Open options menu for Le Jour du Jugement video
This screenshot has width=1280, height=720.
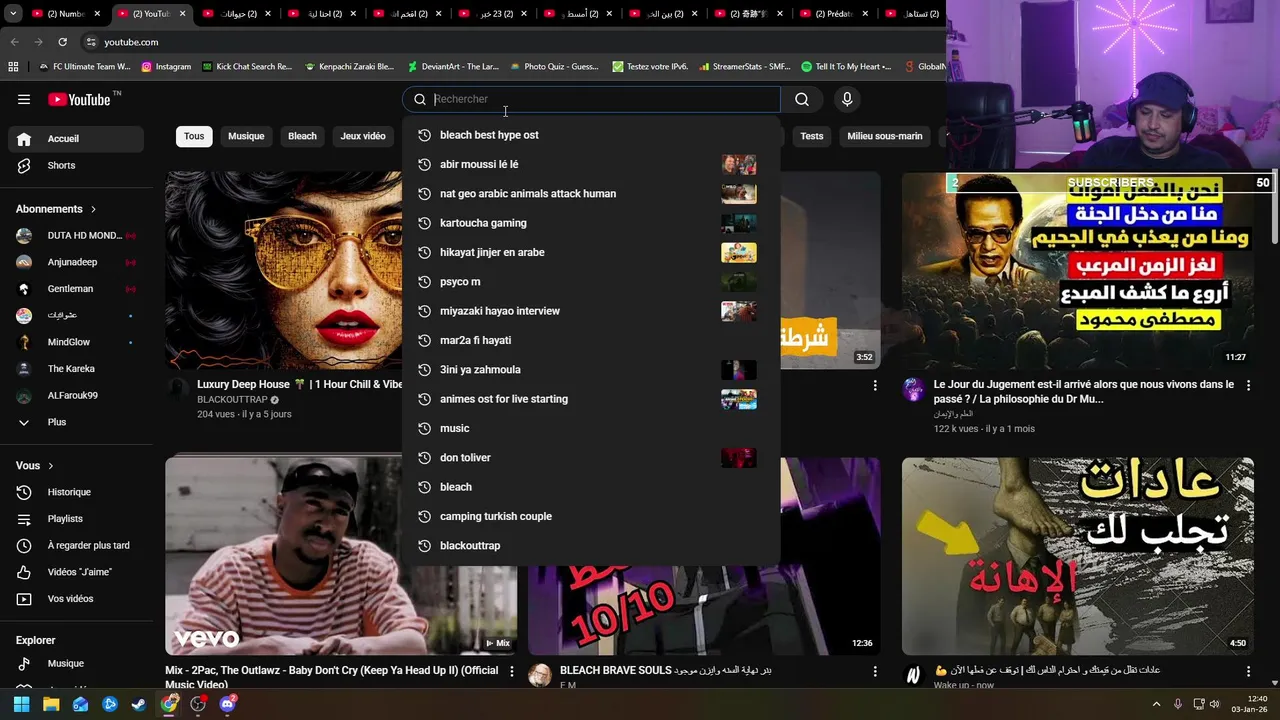click(x=1248, y=385)
